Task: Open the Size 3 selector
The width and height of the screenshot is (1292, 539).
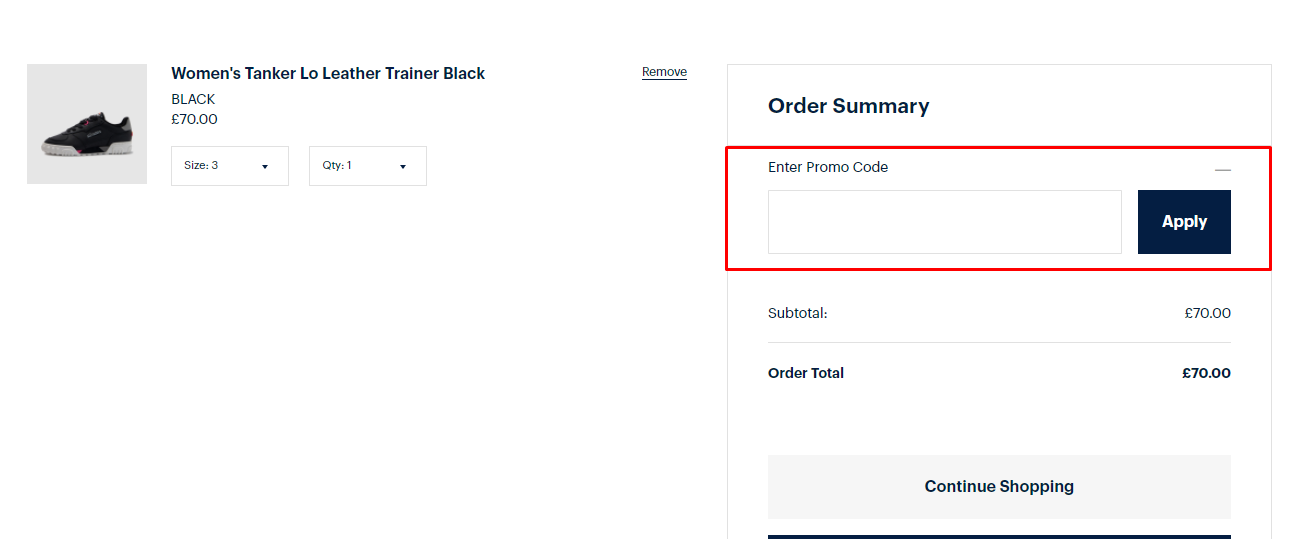Action: coord(229,166)
